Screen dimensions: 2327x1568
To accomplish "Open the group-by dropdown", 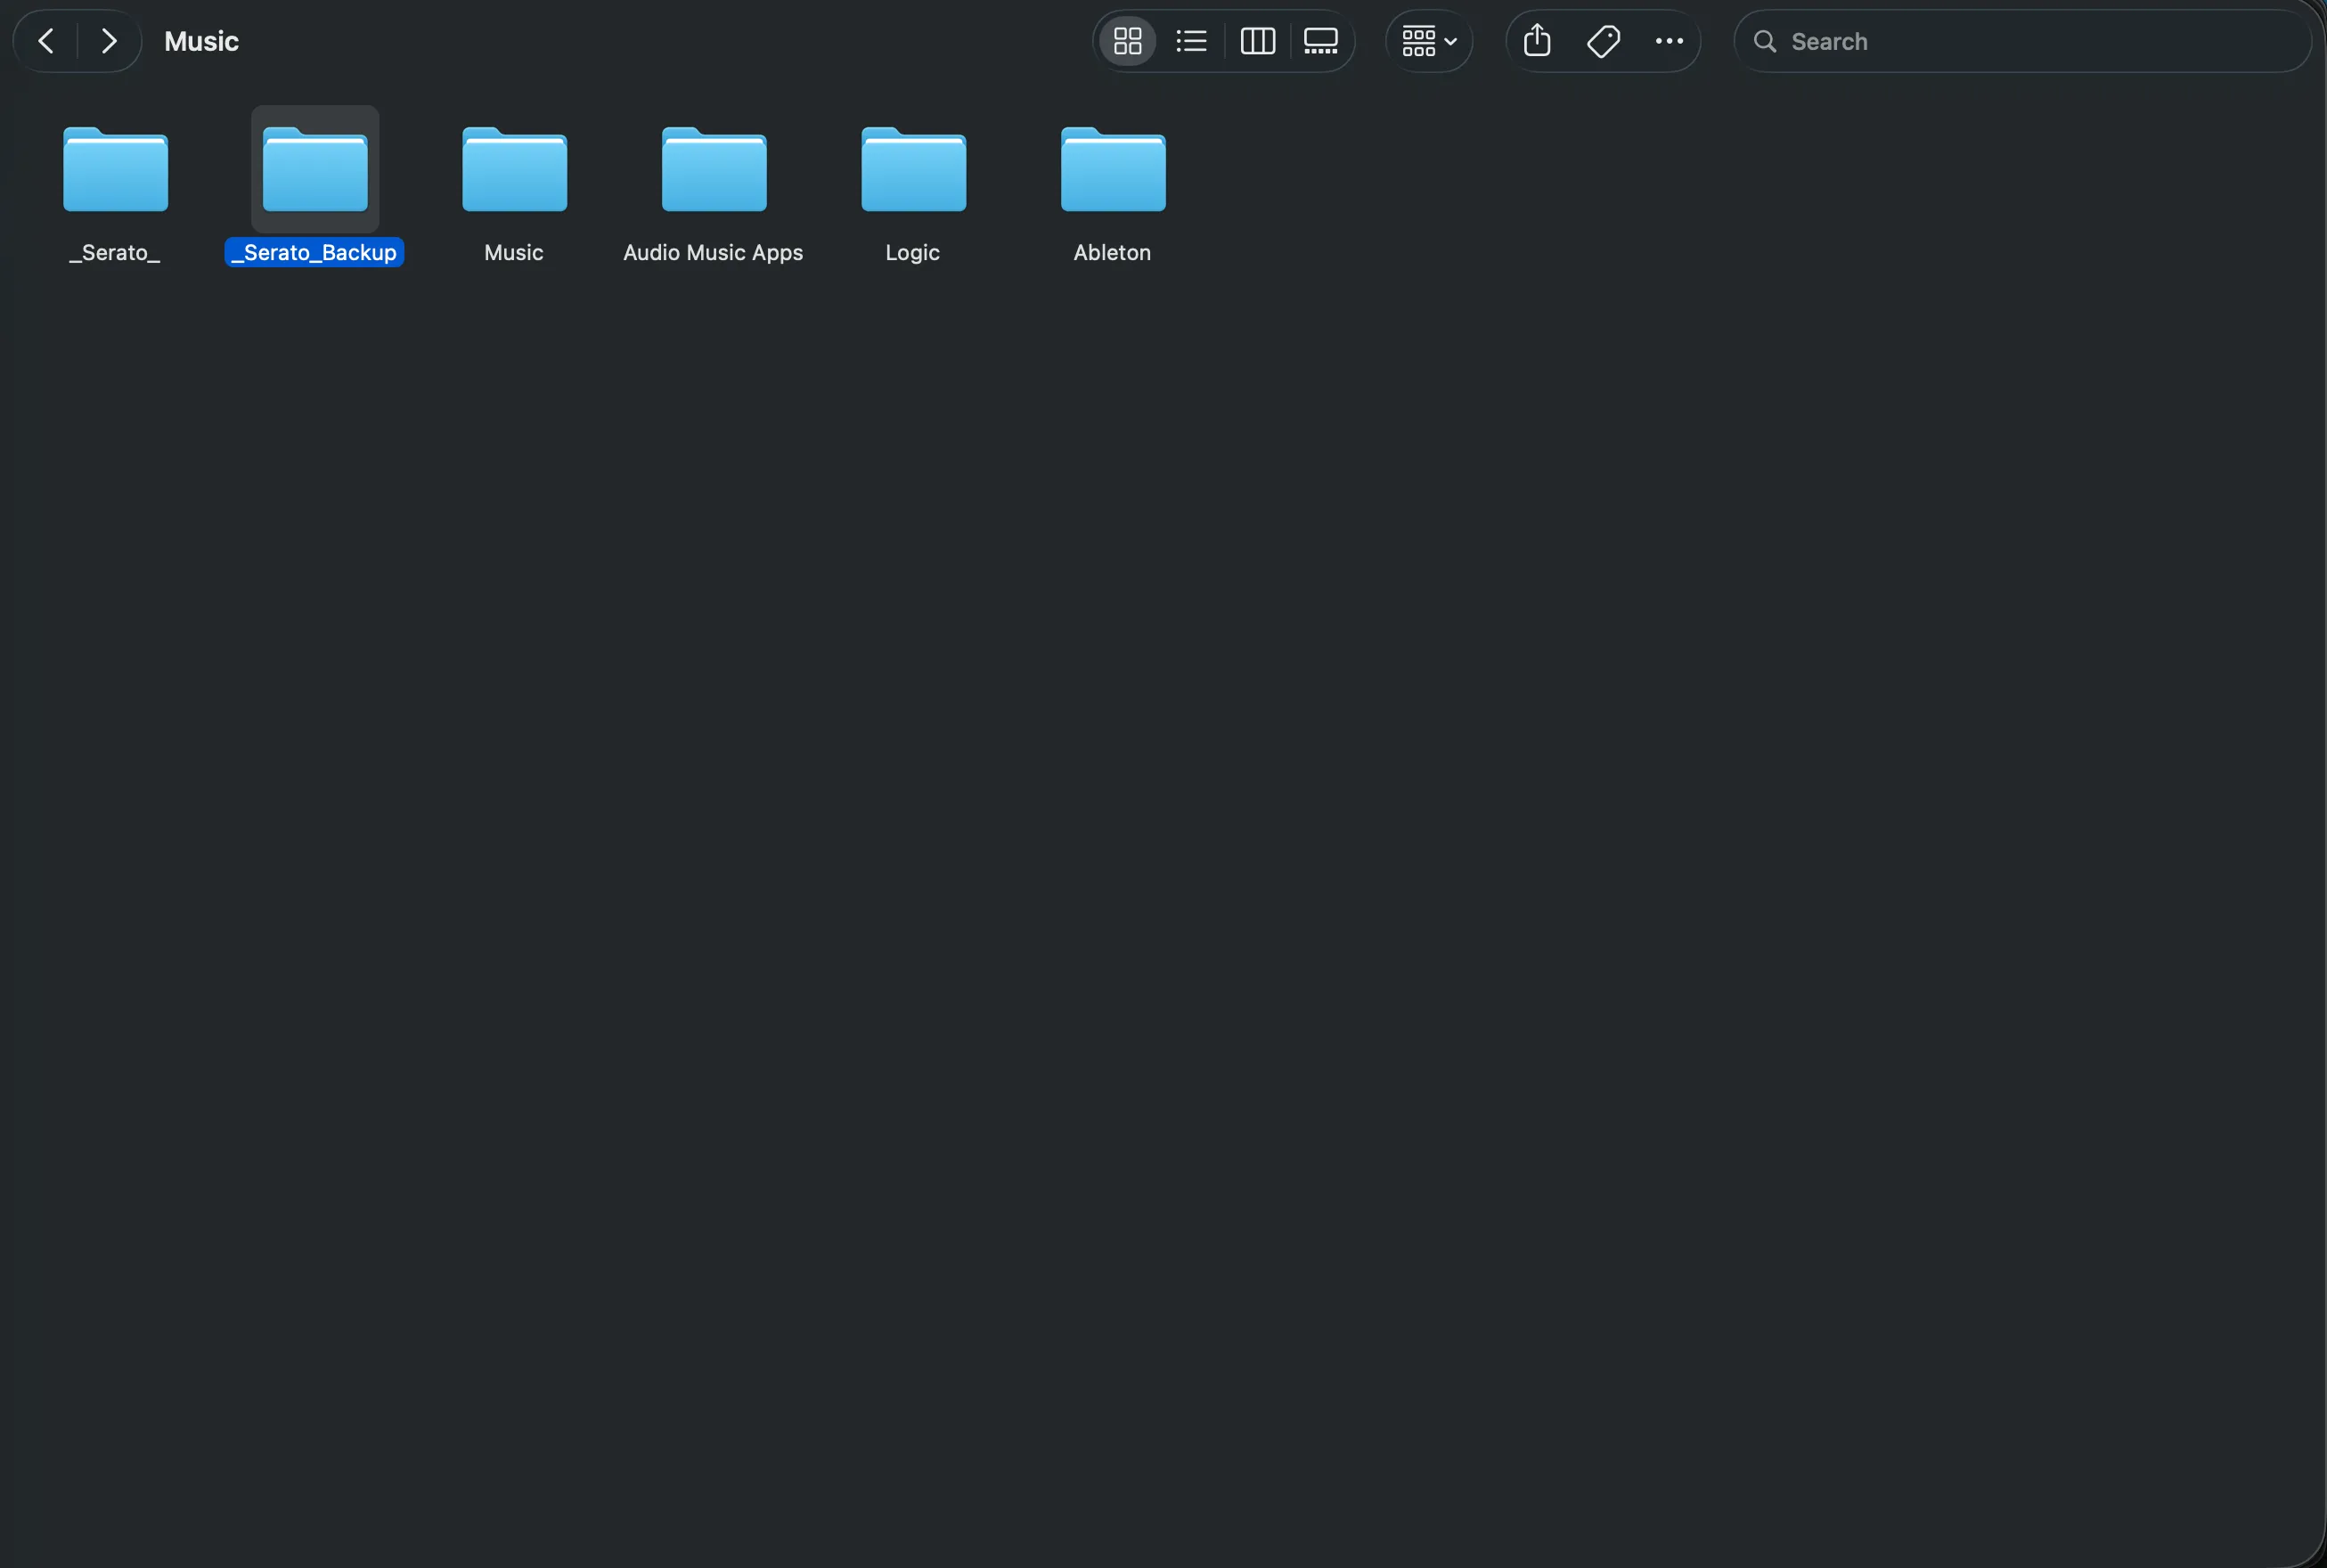I will point(1429,41).
